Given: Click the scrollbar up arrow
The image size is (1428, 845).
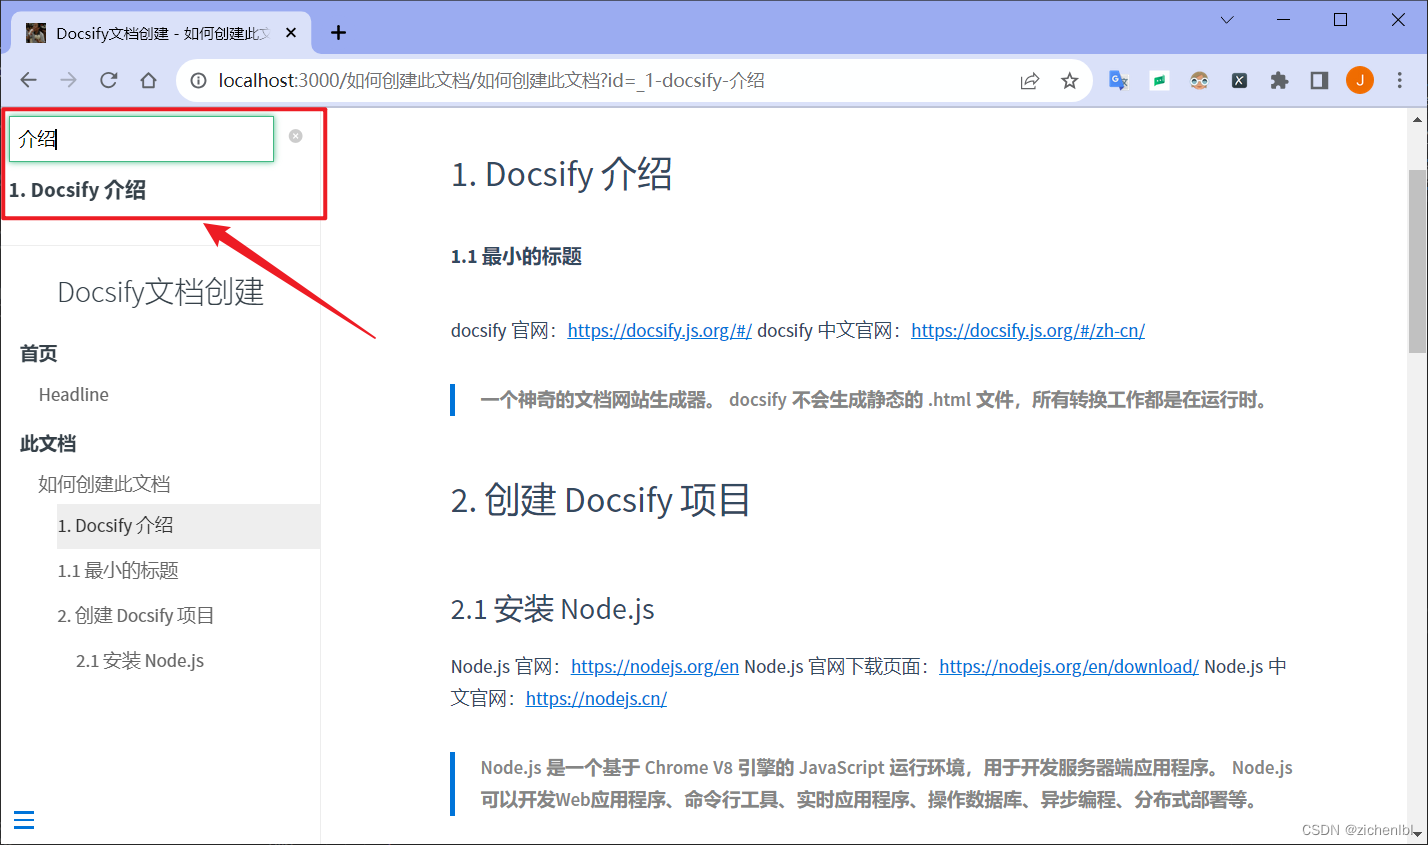Looking at the screenshot, I should [x=1417, y=119].
